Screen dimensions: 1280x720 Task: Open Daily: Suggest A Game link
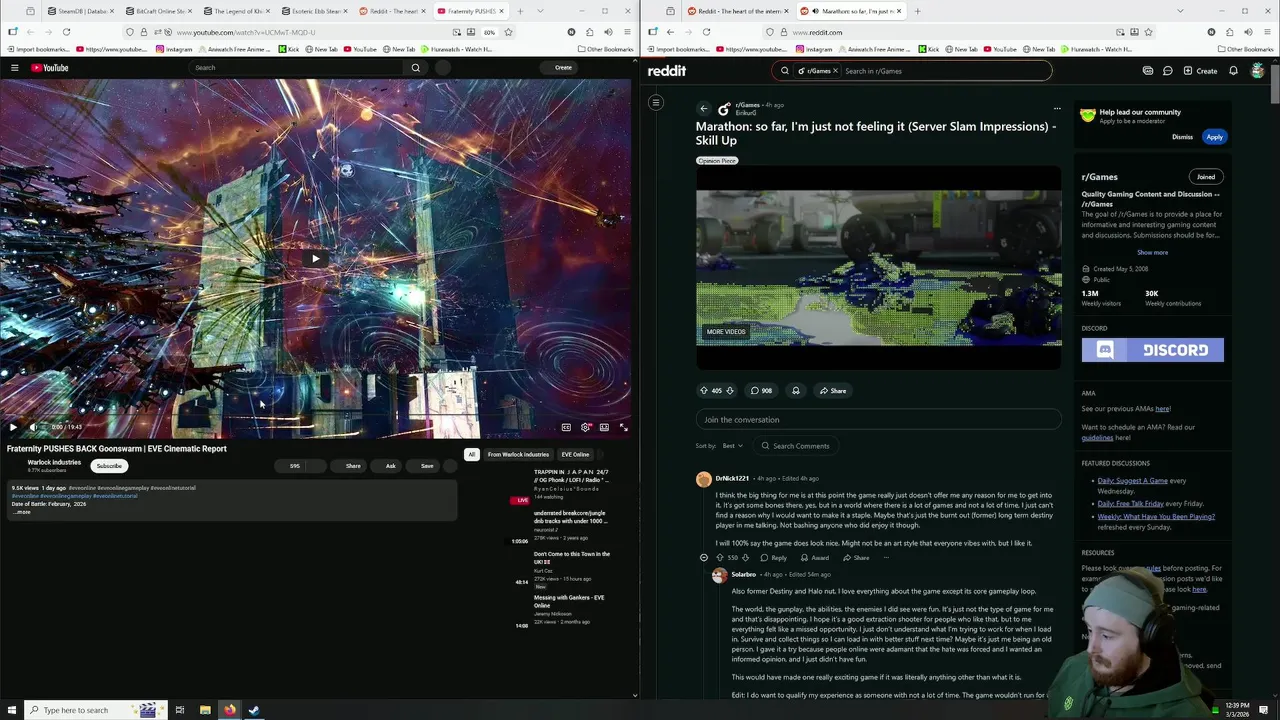(x=1132, y=481)
